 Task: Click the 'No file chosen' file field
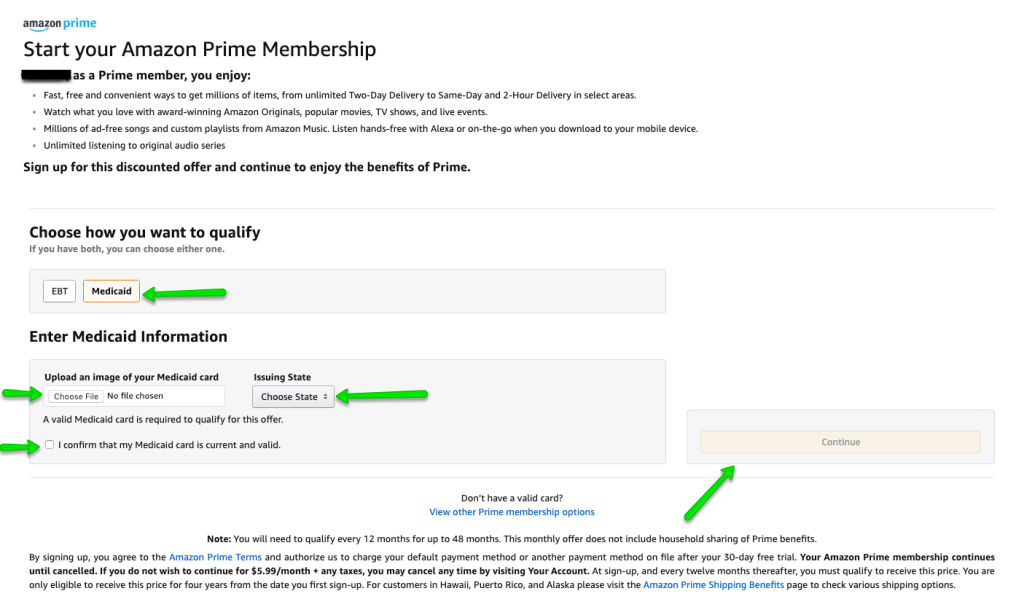tap(136, 396)
